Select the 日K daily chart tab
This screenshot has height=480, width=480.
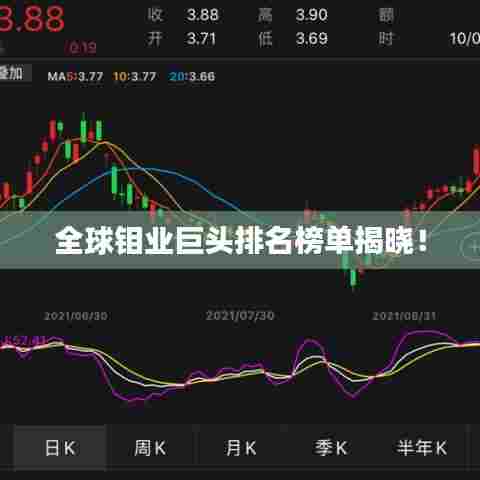pyautogui.click(x=60, y=448)
